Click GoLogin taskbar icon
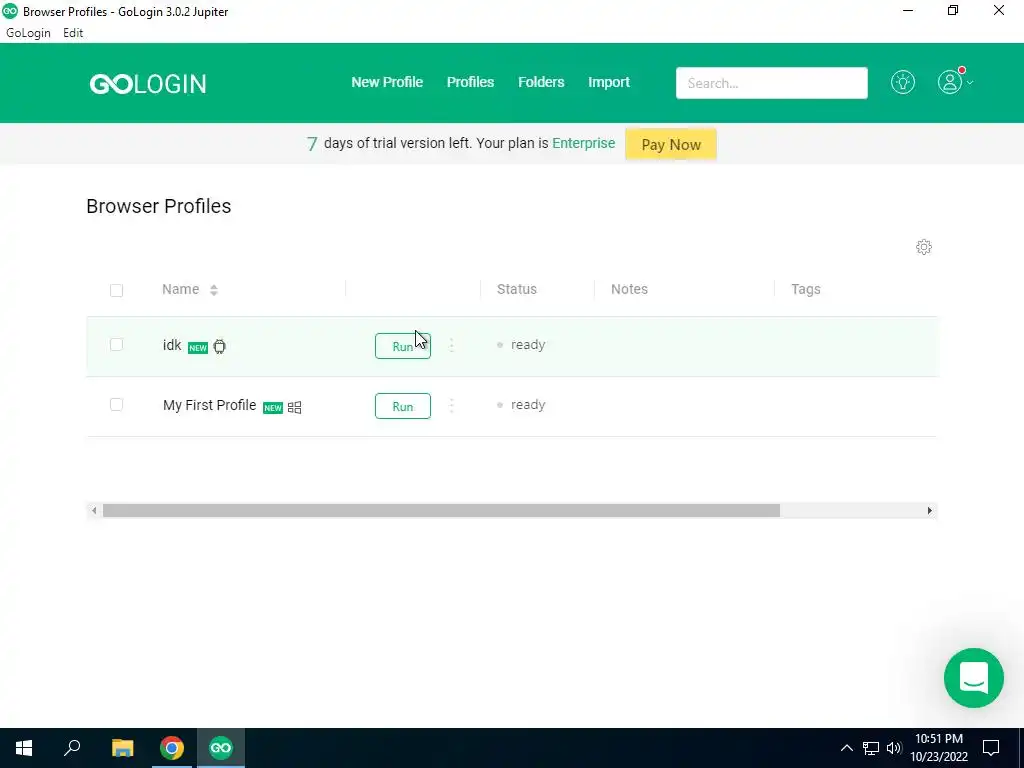1024x768 pixels. (221, 748)
